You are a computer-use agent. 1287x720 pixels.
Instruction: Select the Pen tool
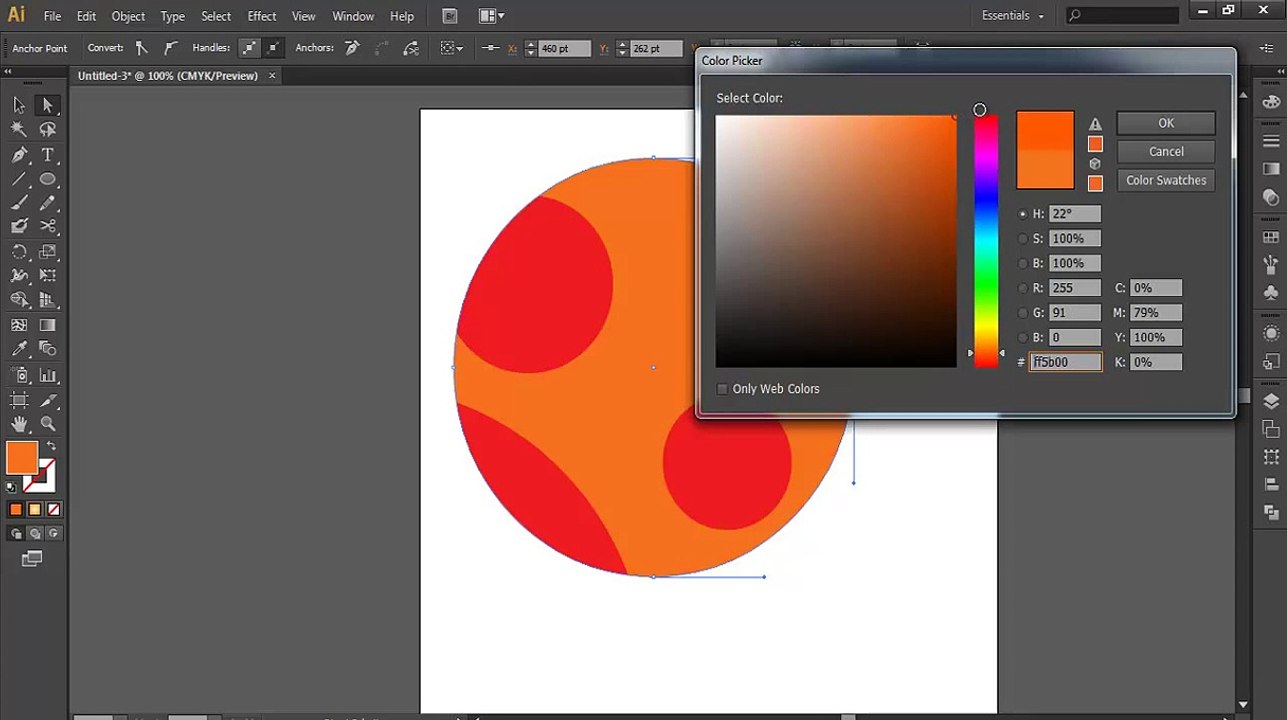coord(19,155)
